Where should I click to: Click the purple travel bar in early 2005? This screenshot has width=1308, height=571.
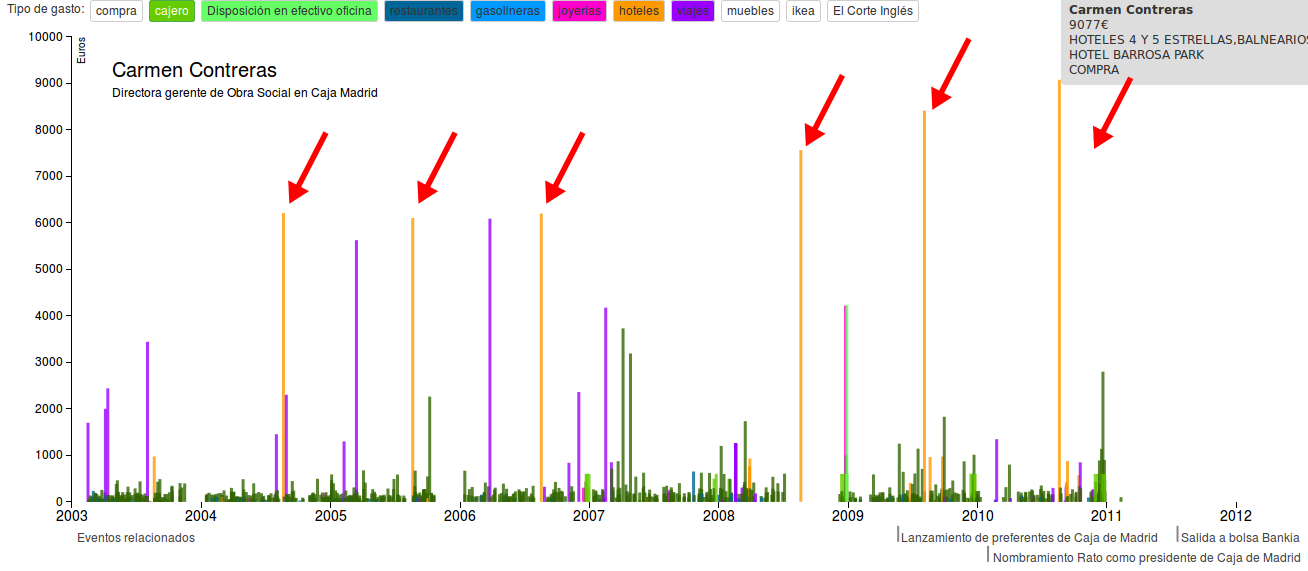(x=356, y=370)
